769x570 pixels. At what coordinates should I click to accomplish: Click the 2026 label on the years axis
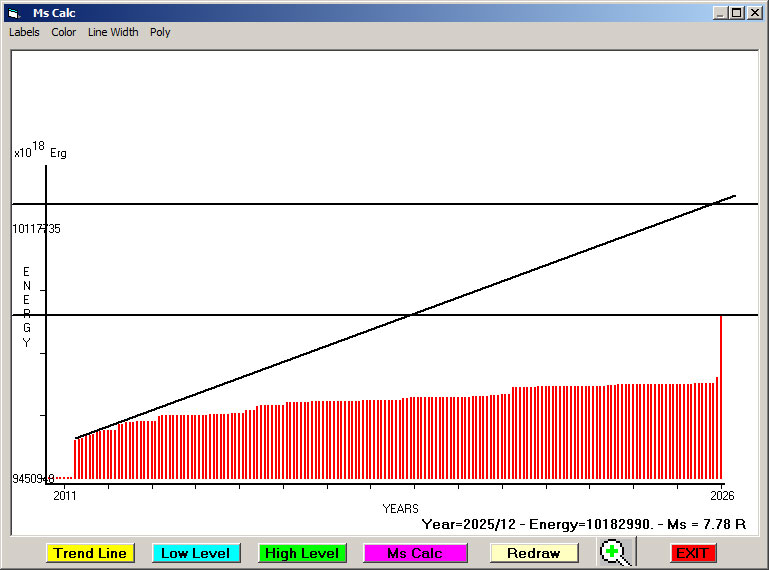[x=722, y=496]
